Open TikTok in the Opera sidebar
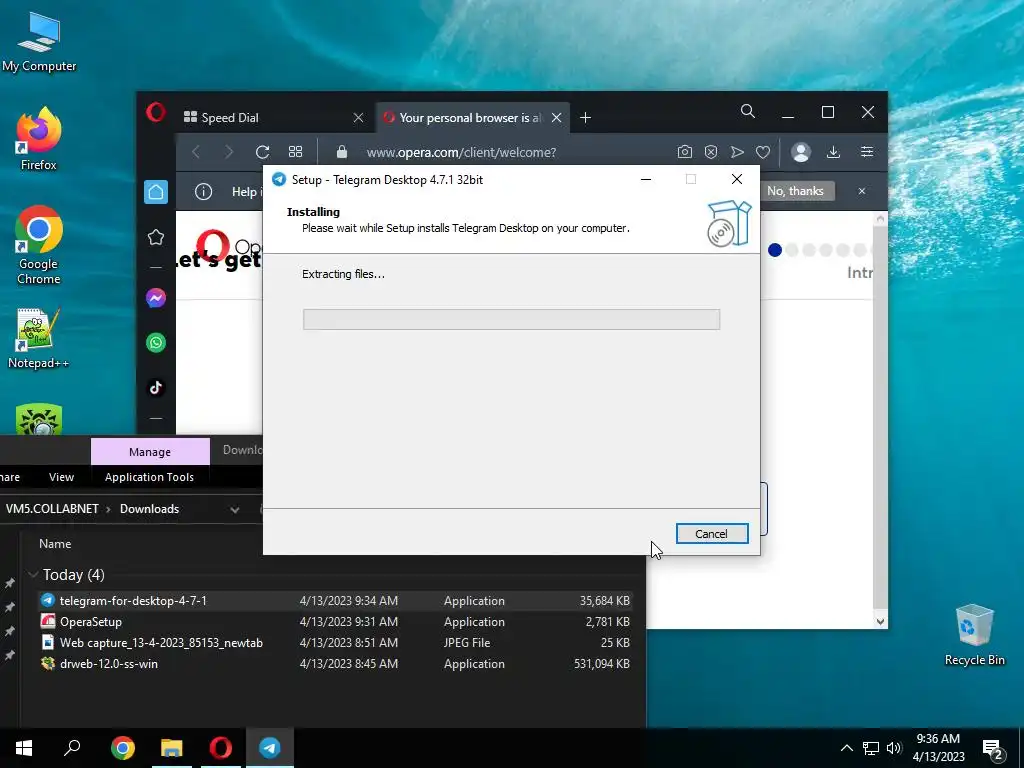The height and width of the screenshot is (768, 1024). click(x=156, y=388)
